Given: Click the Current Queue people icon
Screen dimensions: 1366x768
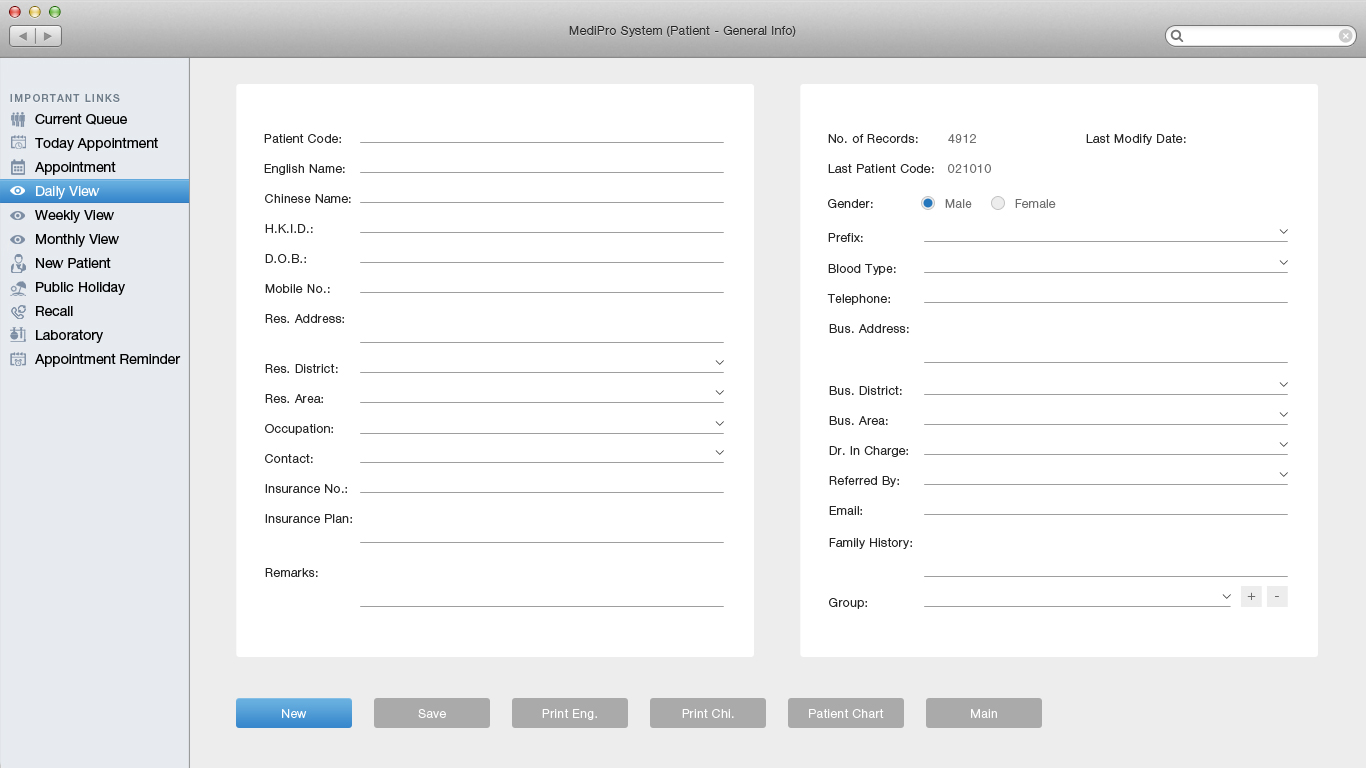Looking at the screenshot, I should tap(18, 119).
